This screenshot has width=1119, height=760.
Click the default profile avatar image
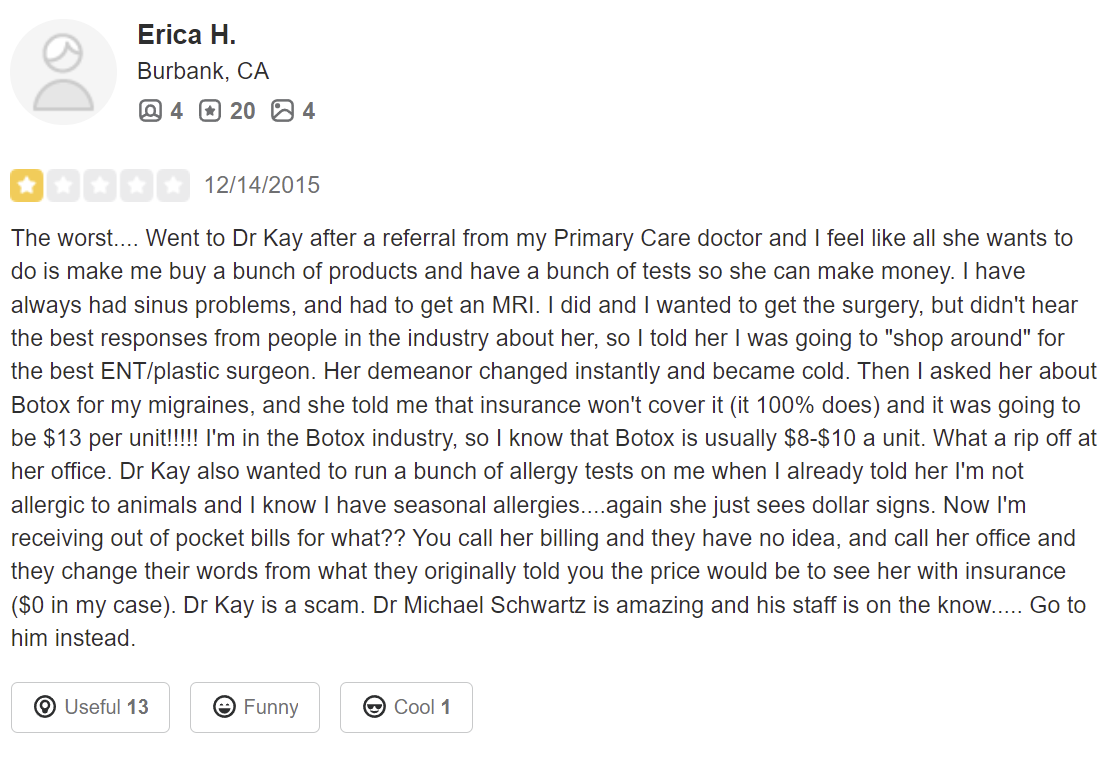63,72
